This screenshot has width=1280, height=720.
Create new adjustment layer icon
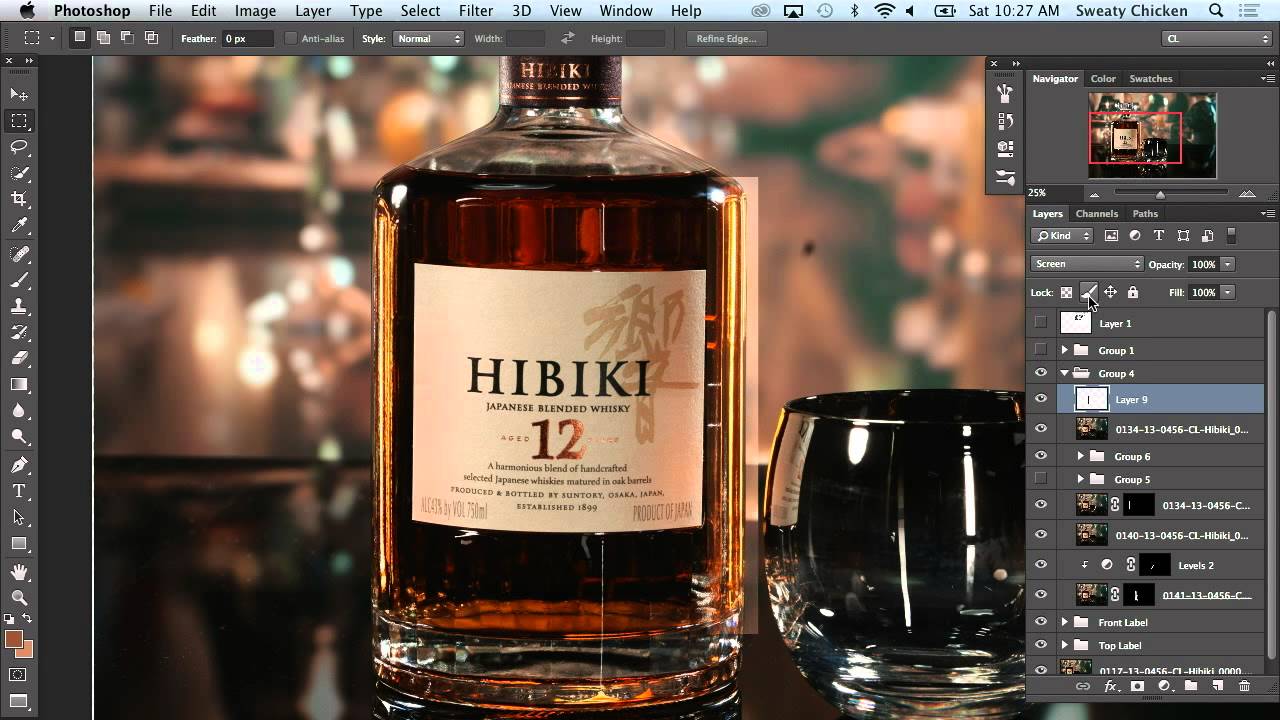click(x=1164, y=686)
